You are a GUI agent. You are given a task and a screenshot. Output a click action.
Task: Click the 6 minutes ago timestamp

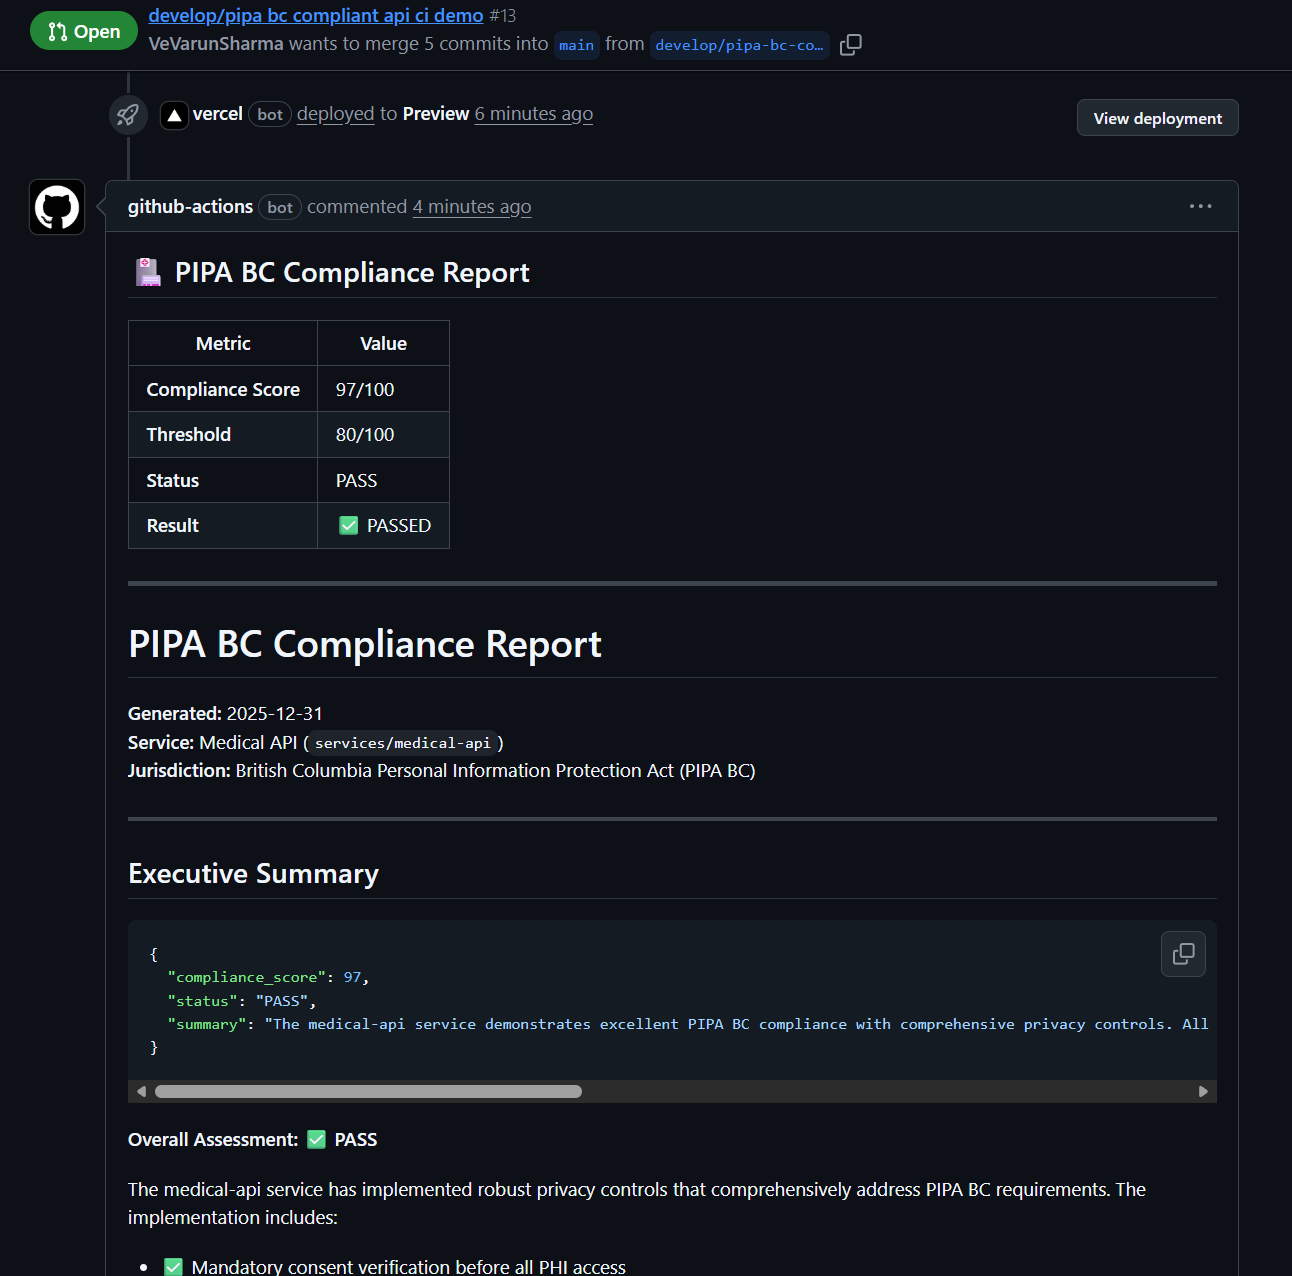[534, 114]
